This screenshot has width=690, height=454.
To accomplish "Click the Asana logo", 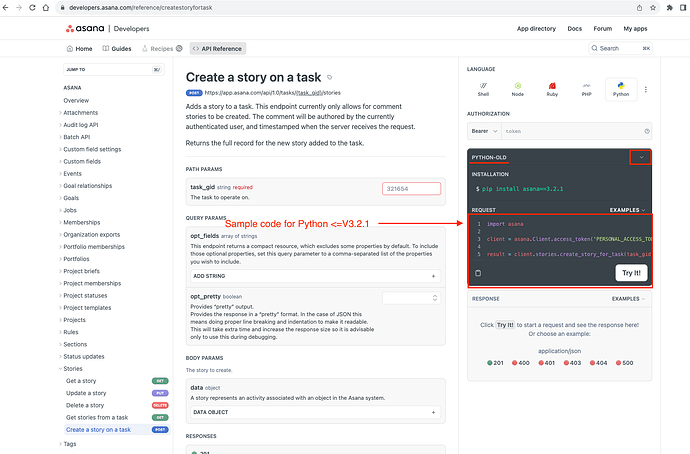I will [85, 29].
